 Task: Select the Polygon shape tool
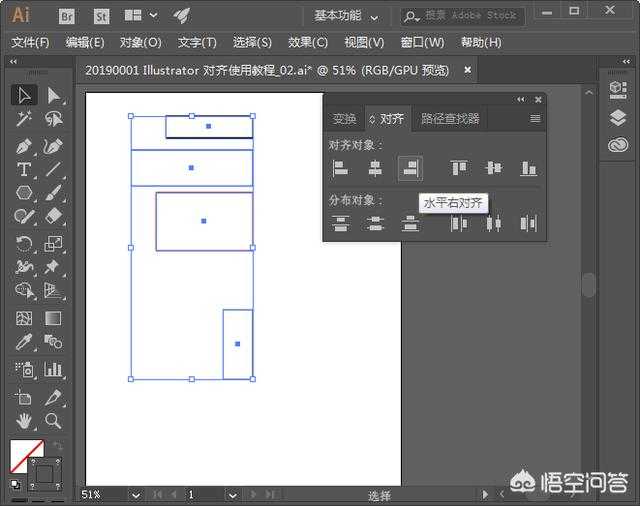[24, 193]
